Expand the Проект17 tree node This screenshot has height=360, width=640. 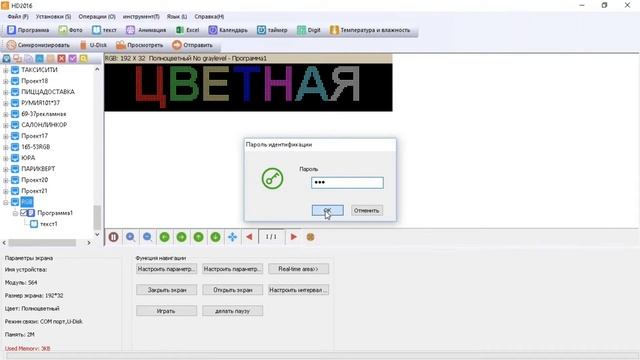coord(6,136)
